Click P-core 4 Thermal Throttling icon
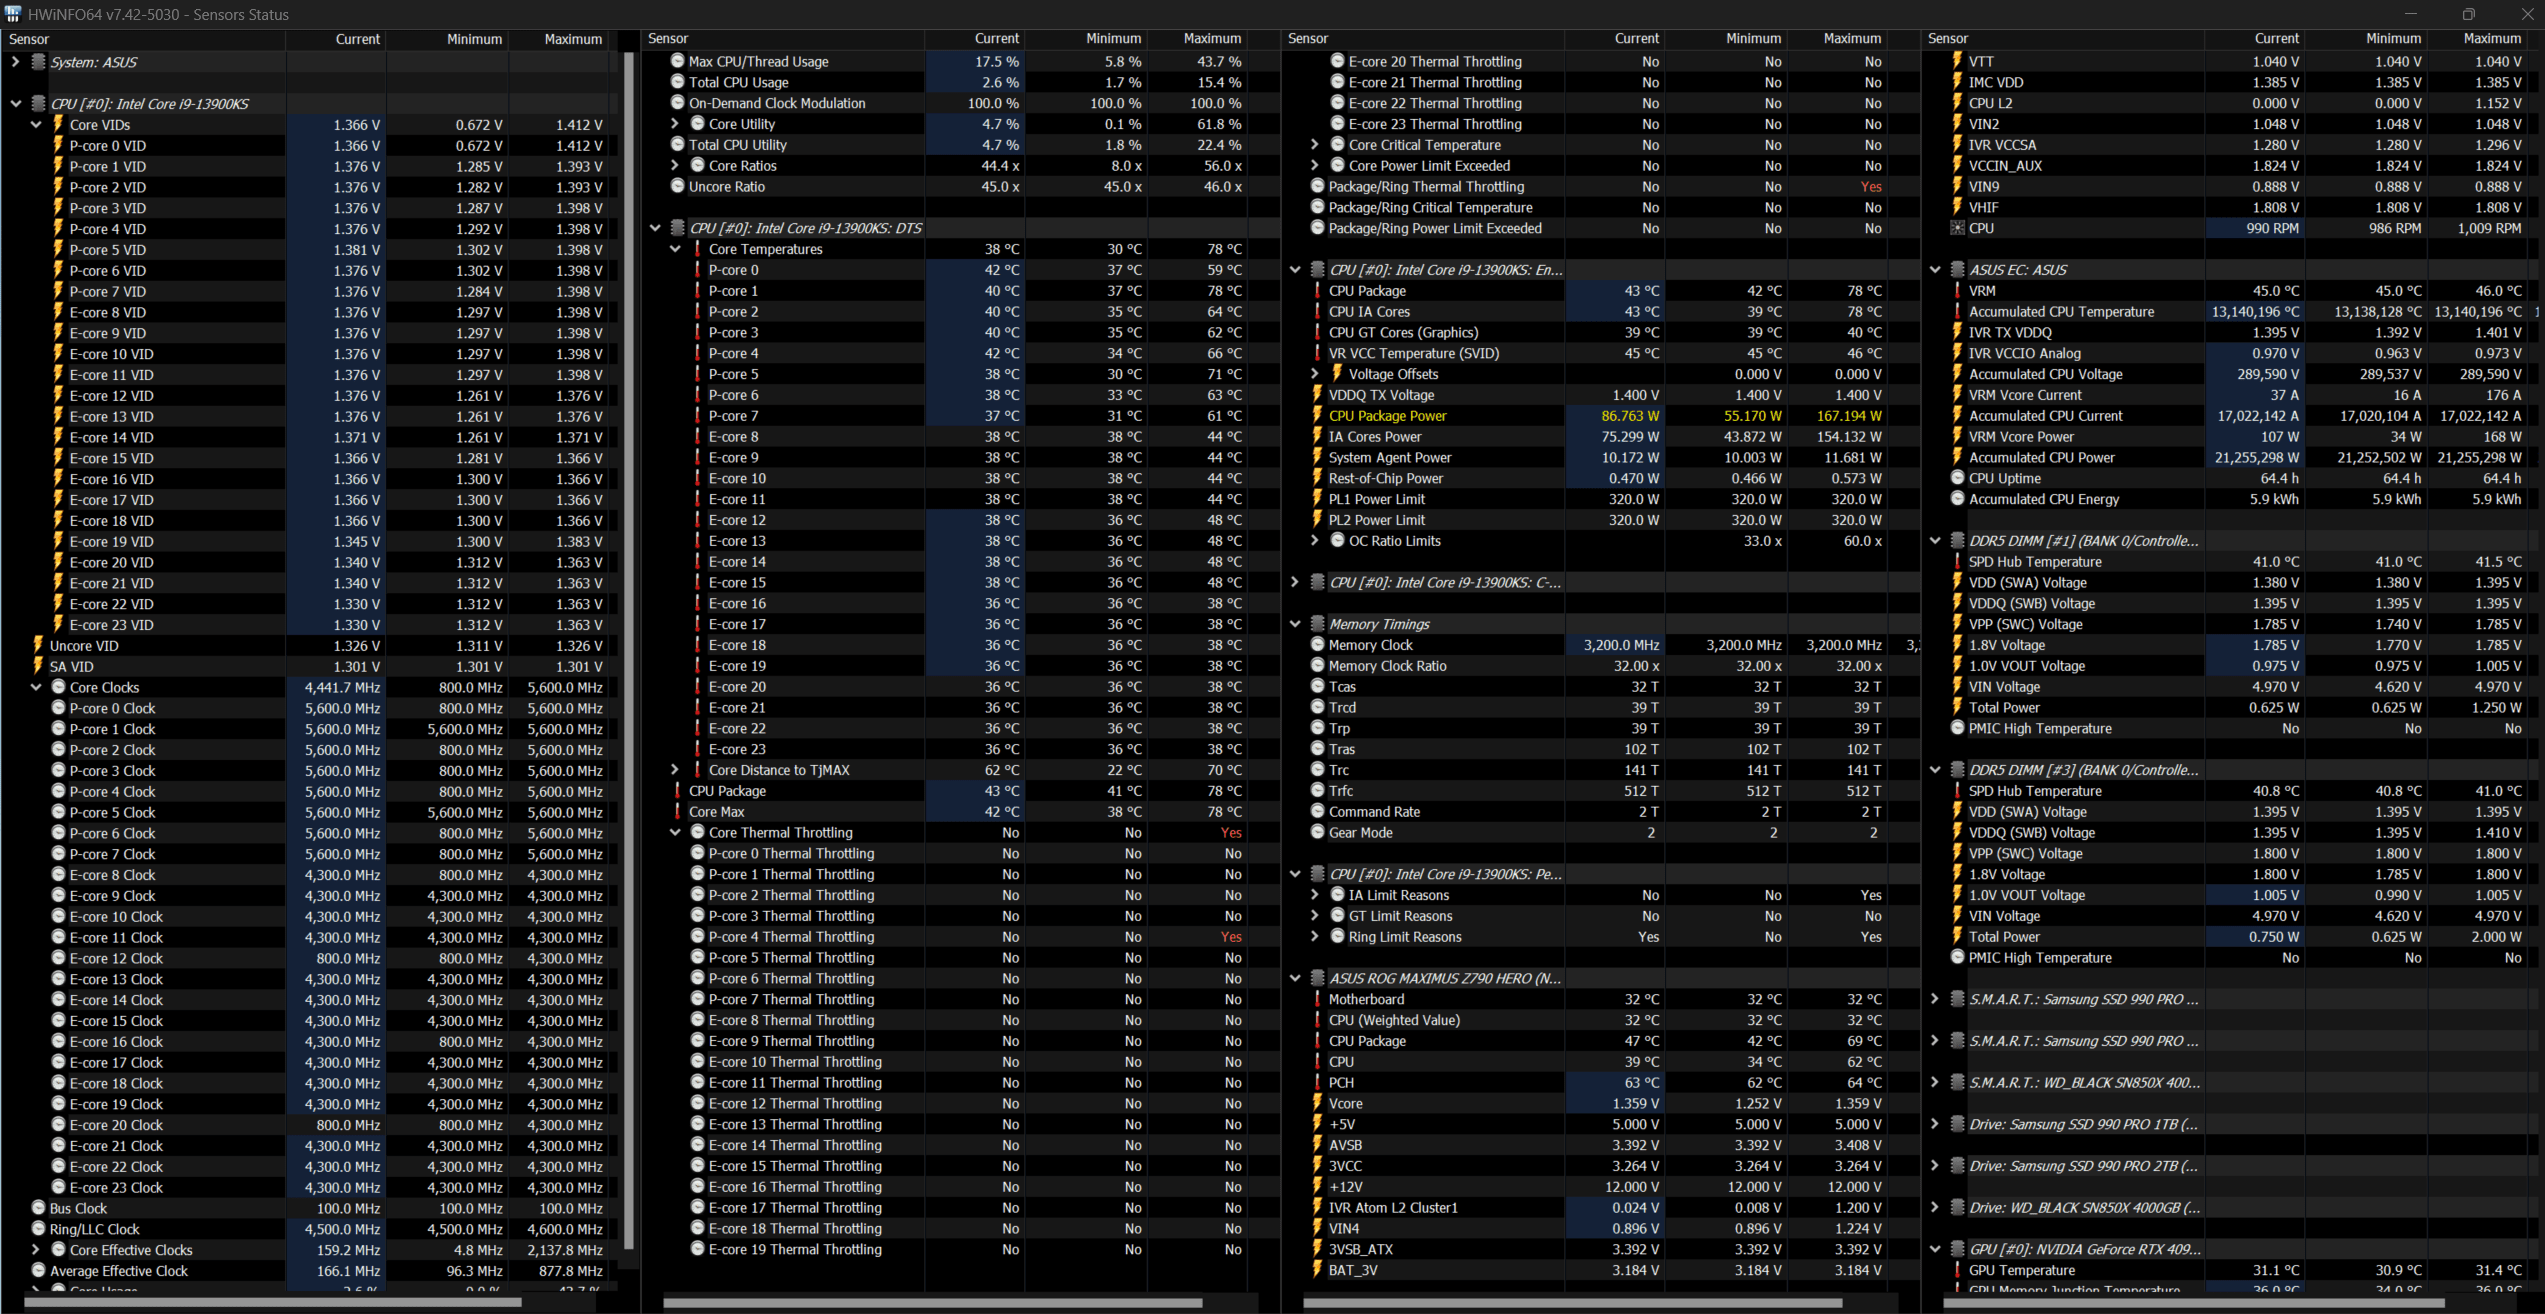2545x1314 pixels. point(697,937)
